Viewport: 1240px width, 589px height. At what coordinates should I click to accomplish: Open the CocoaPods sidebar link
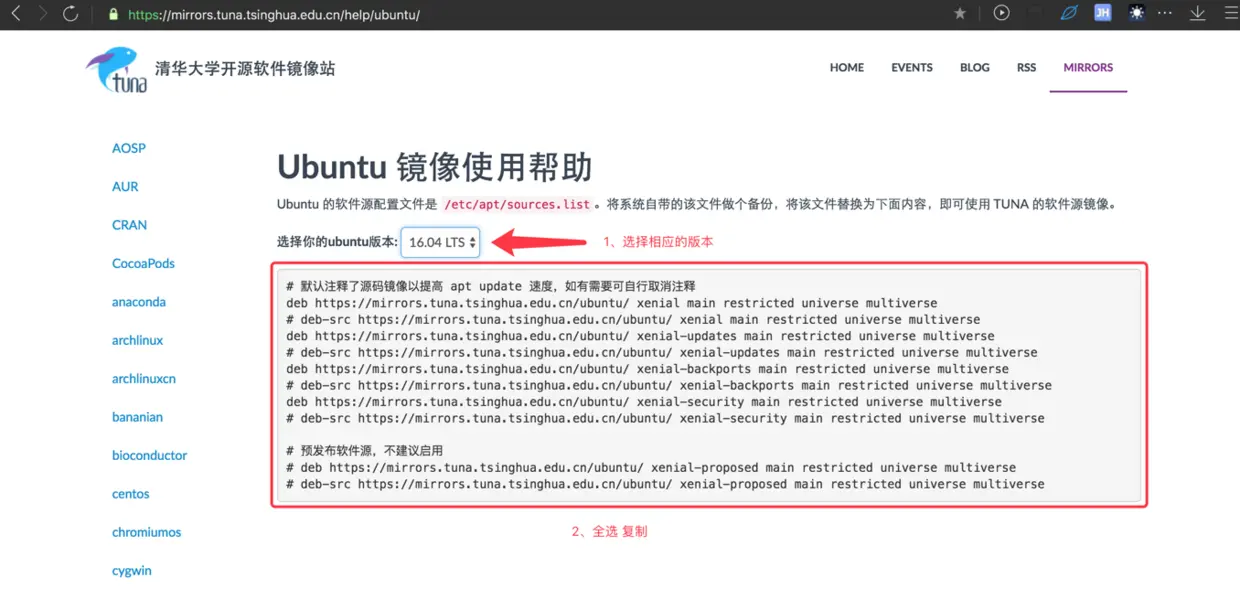pyautogui.click(x=143, y=264)
